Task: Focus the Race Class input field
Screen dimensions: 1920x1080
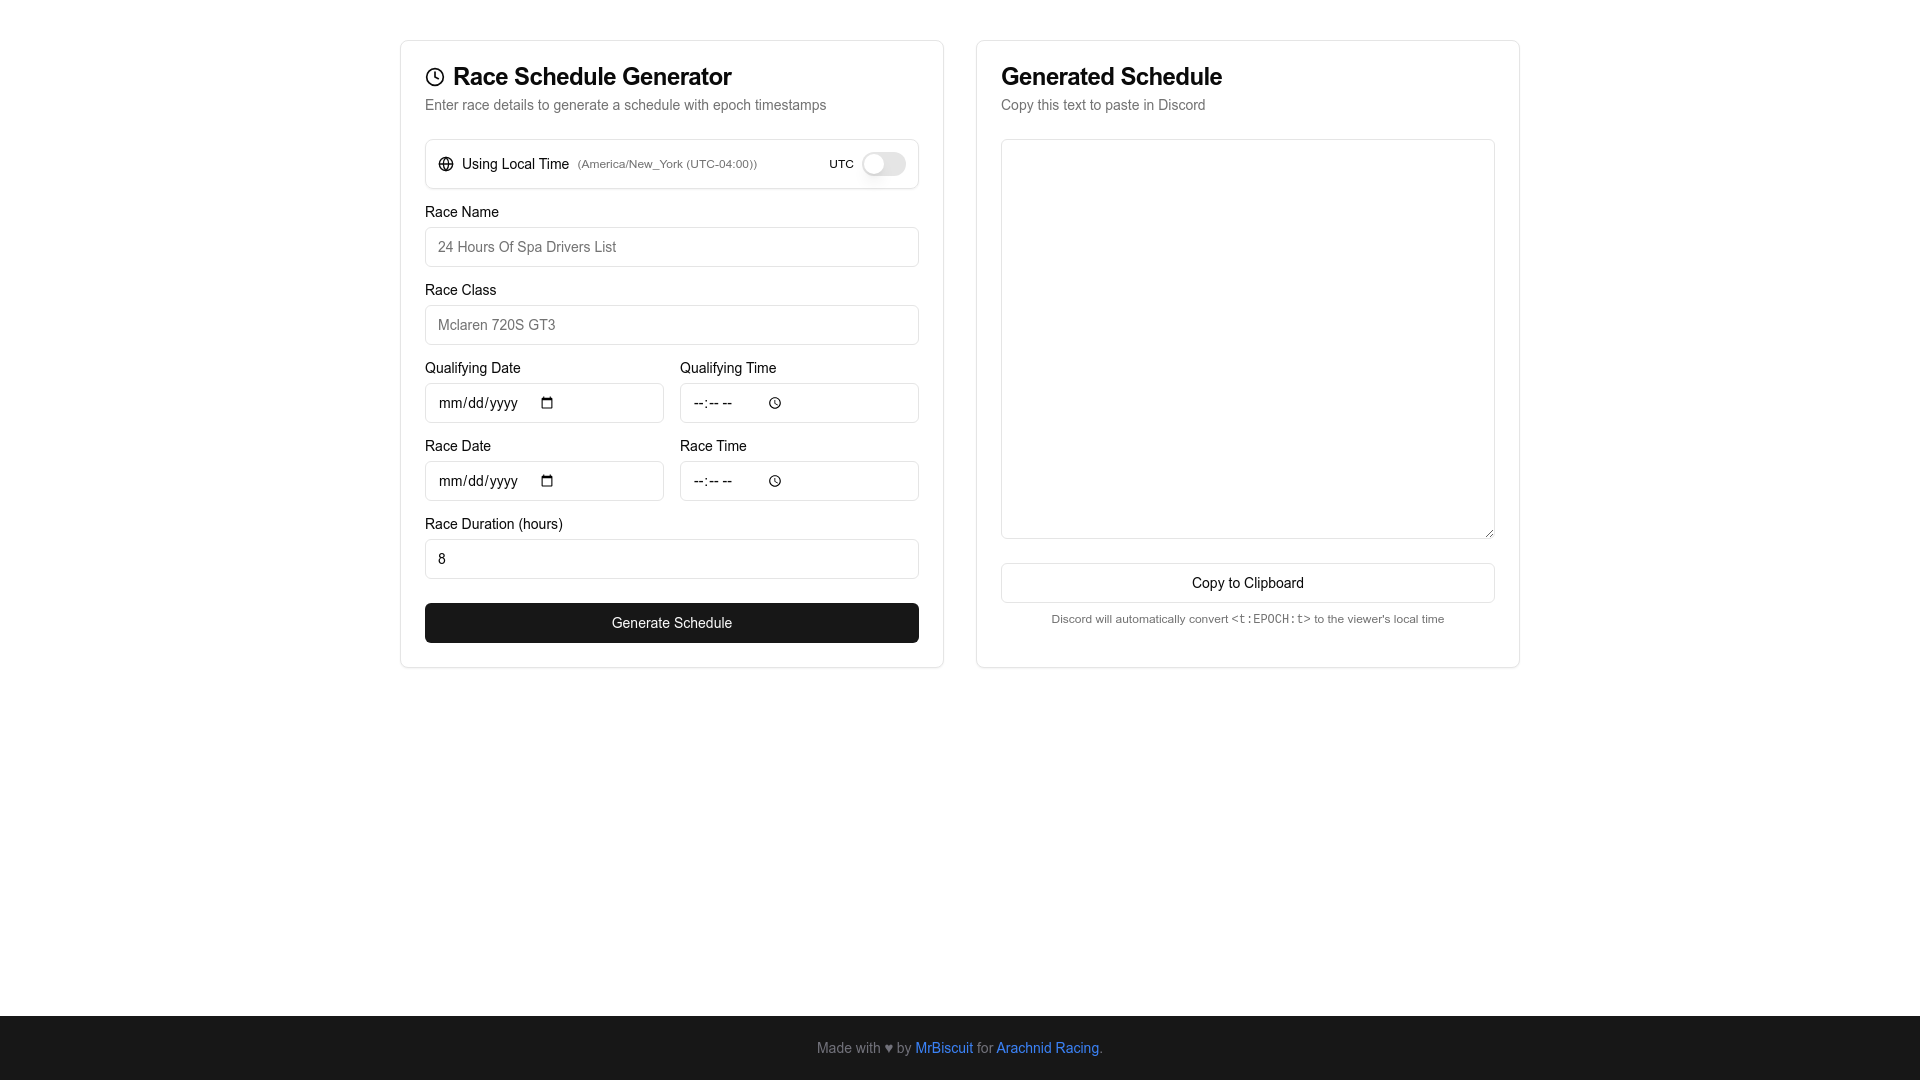Action: click(672, 325)
